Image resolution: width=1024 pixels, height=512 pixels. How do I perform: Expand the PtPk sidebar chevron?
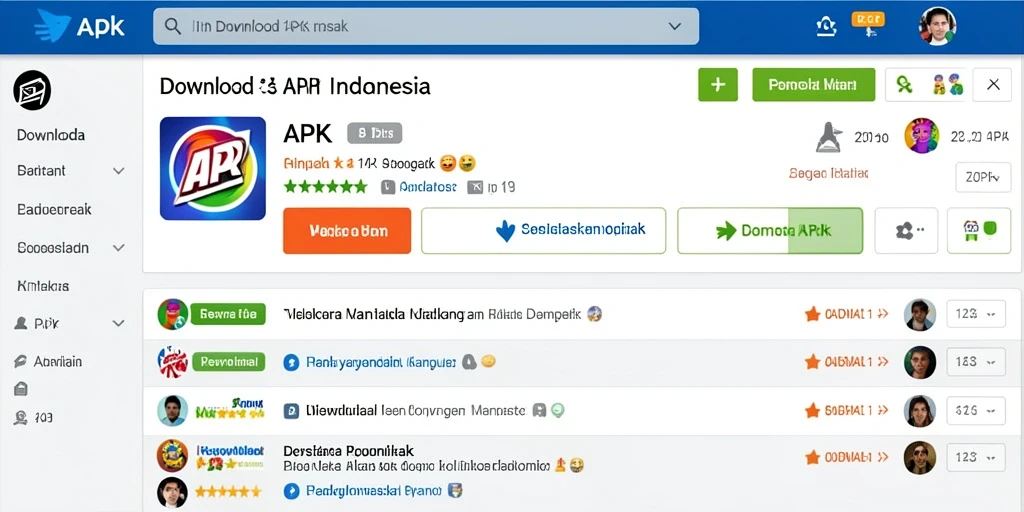point(118,323)
